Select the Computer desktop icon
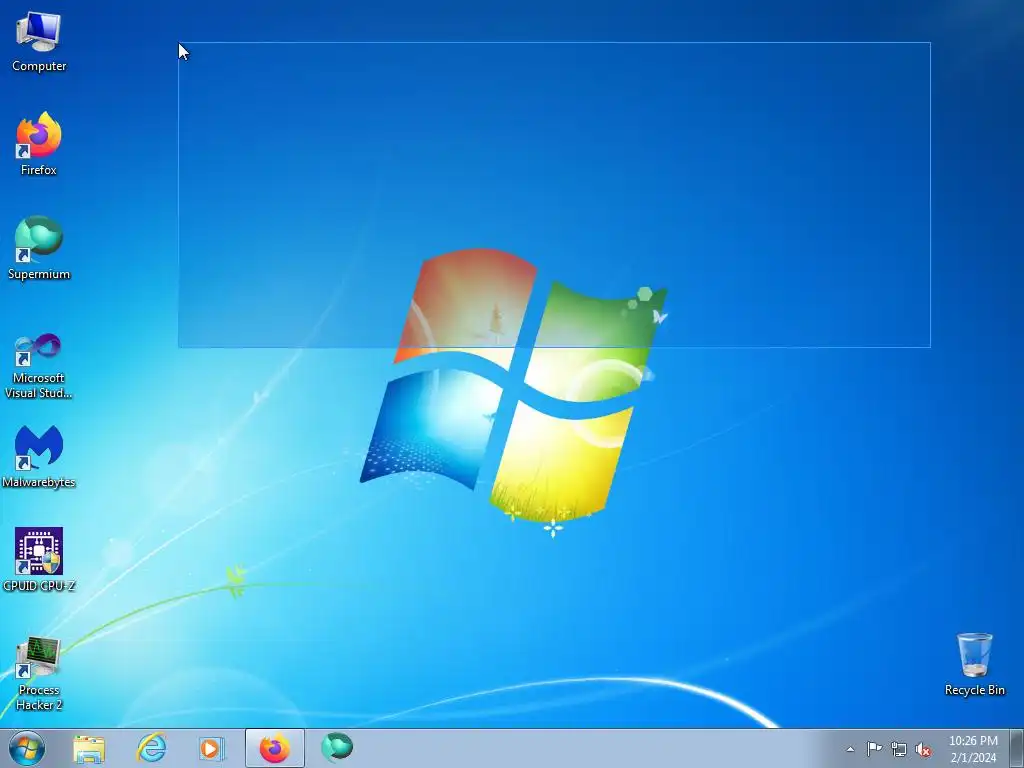 (x=39, y=42)
